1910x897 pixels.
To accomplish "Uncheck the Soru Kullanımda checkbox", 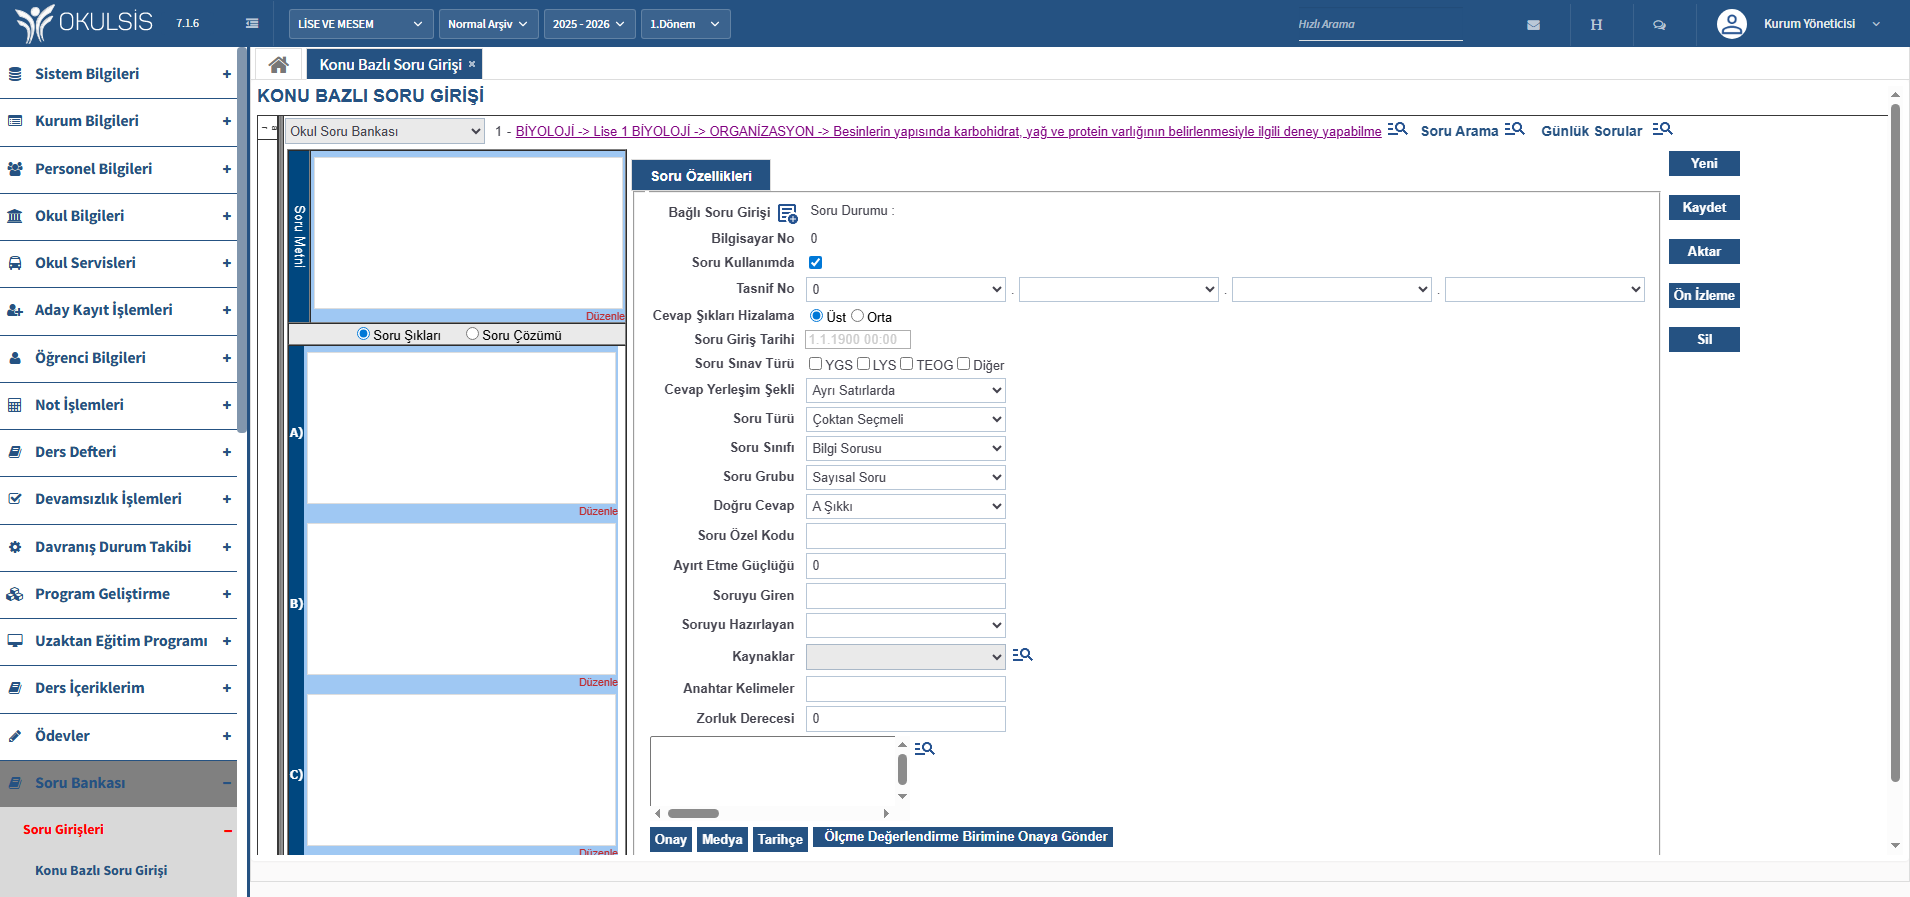I will tap(816, 263).
